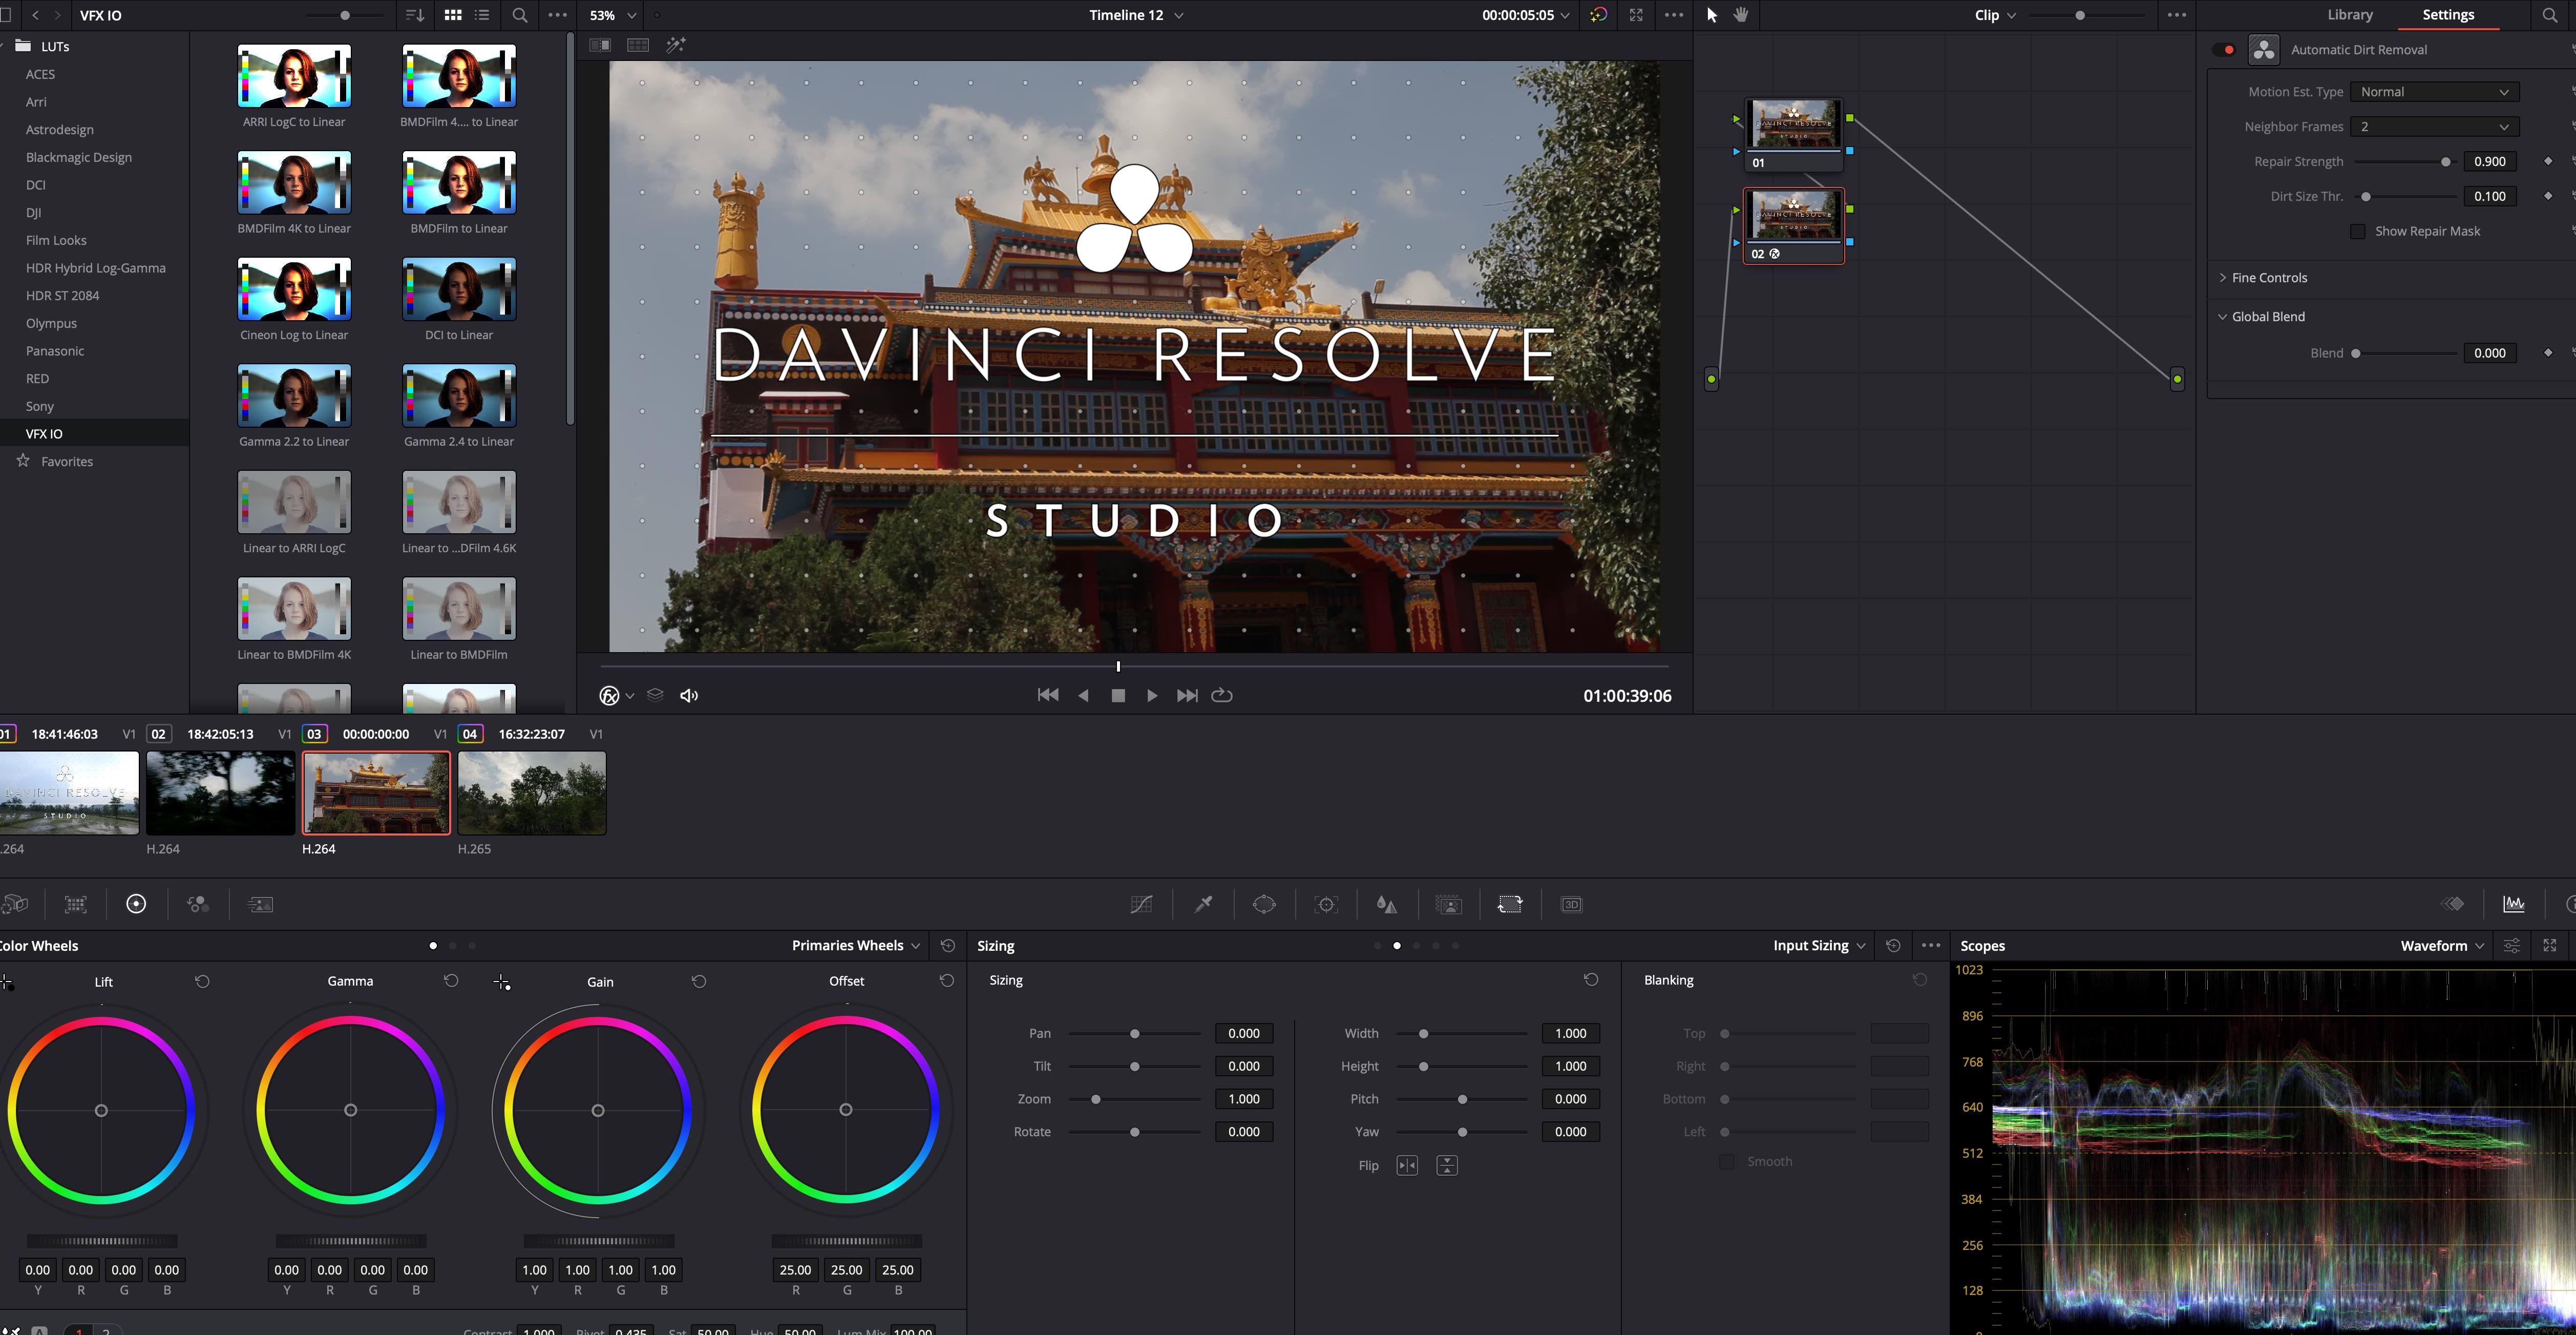2576x1335 pixels.
Task: Open the Waveform scope type dropdown
Action: click(2442, 945)
